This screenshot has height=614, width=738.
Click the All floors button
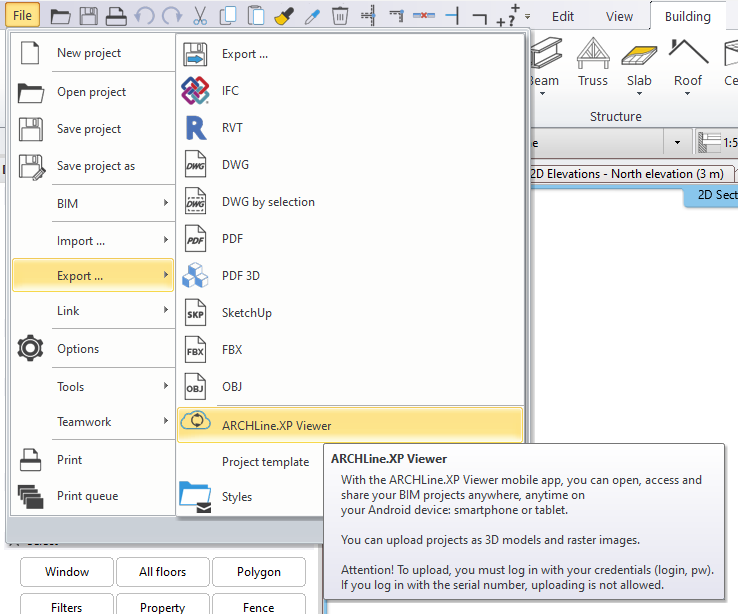coord(162,572)
